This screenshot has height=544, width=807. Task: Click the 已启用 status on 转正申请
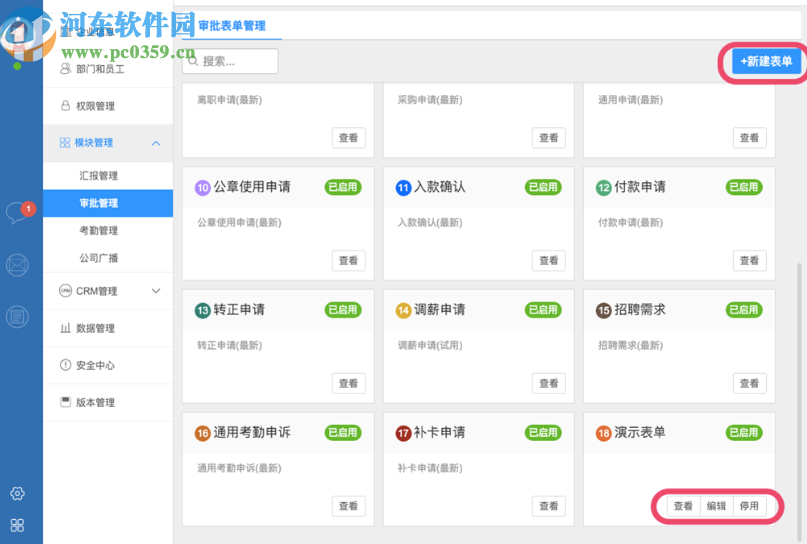343,310
